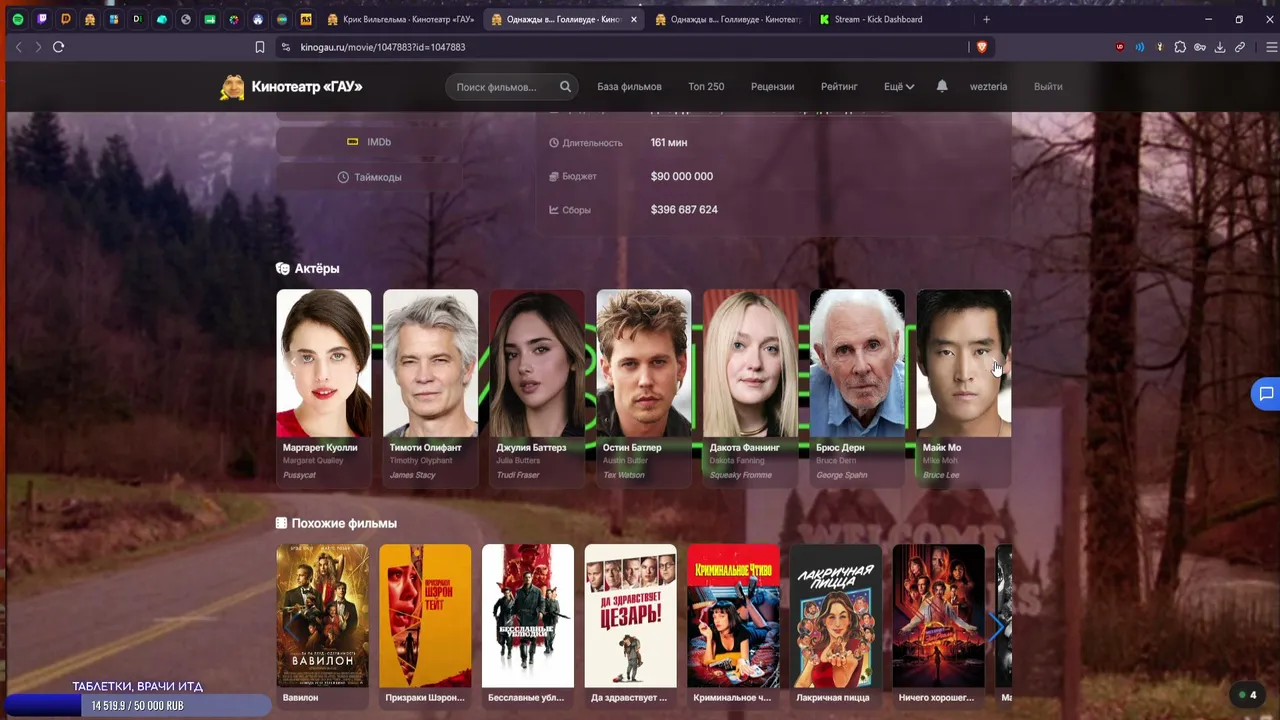Viewport: 1280px width, 720px height.
Task: Open notifications bell
Action: point(942,86)
